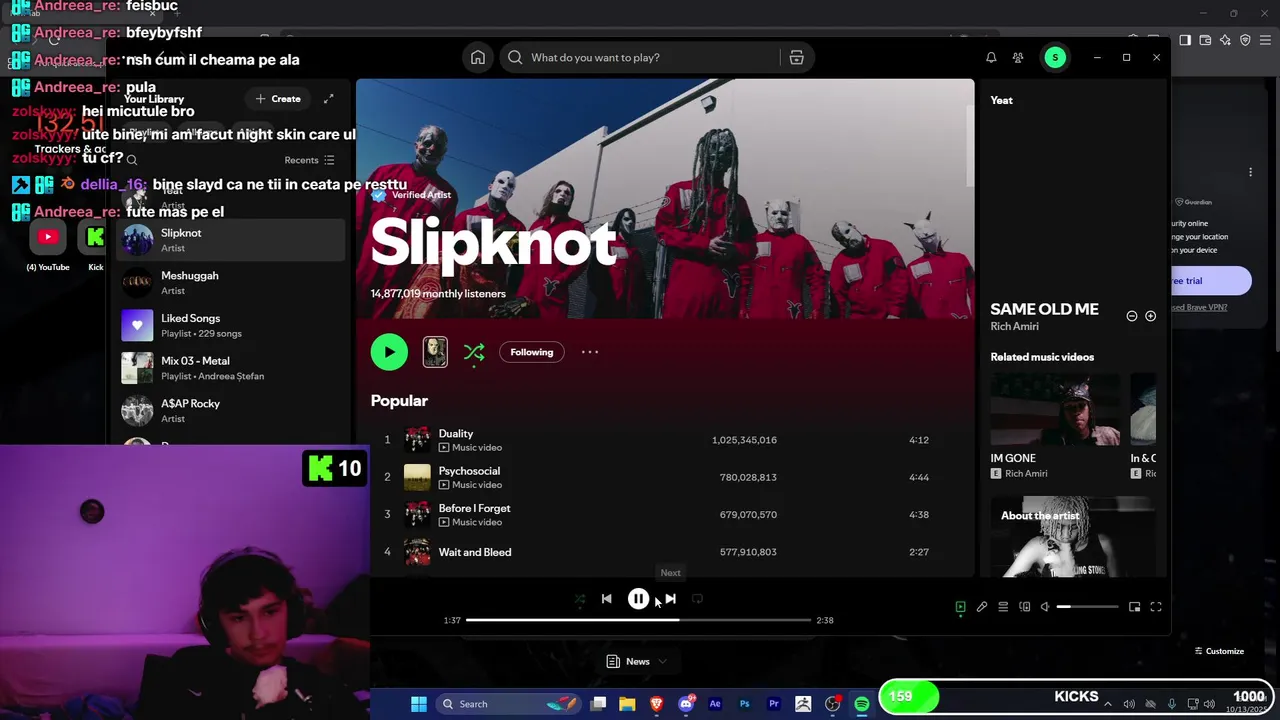Show hidden system tray icons chevron
1280x720 pixels.
1108,704
